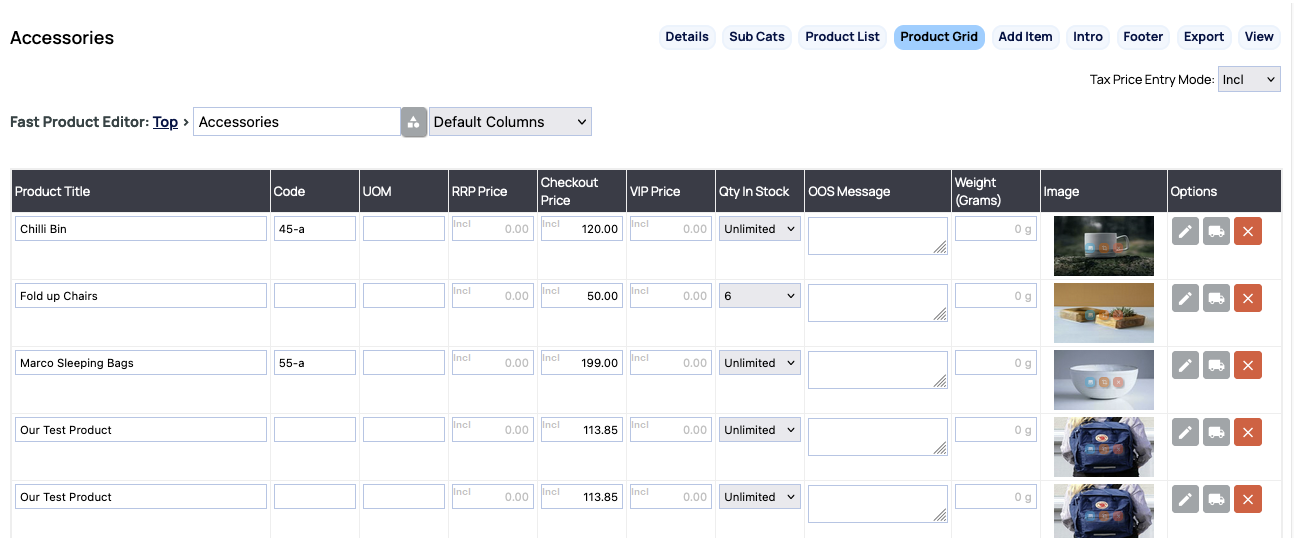Screen dimensions: 1294x538
Task: Click the Add Item button
Action: (1025, 37)
